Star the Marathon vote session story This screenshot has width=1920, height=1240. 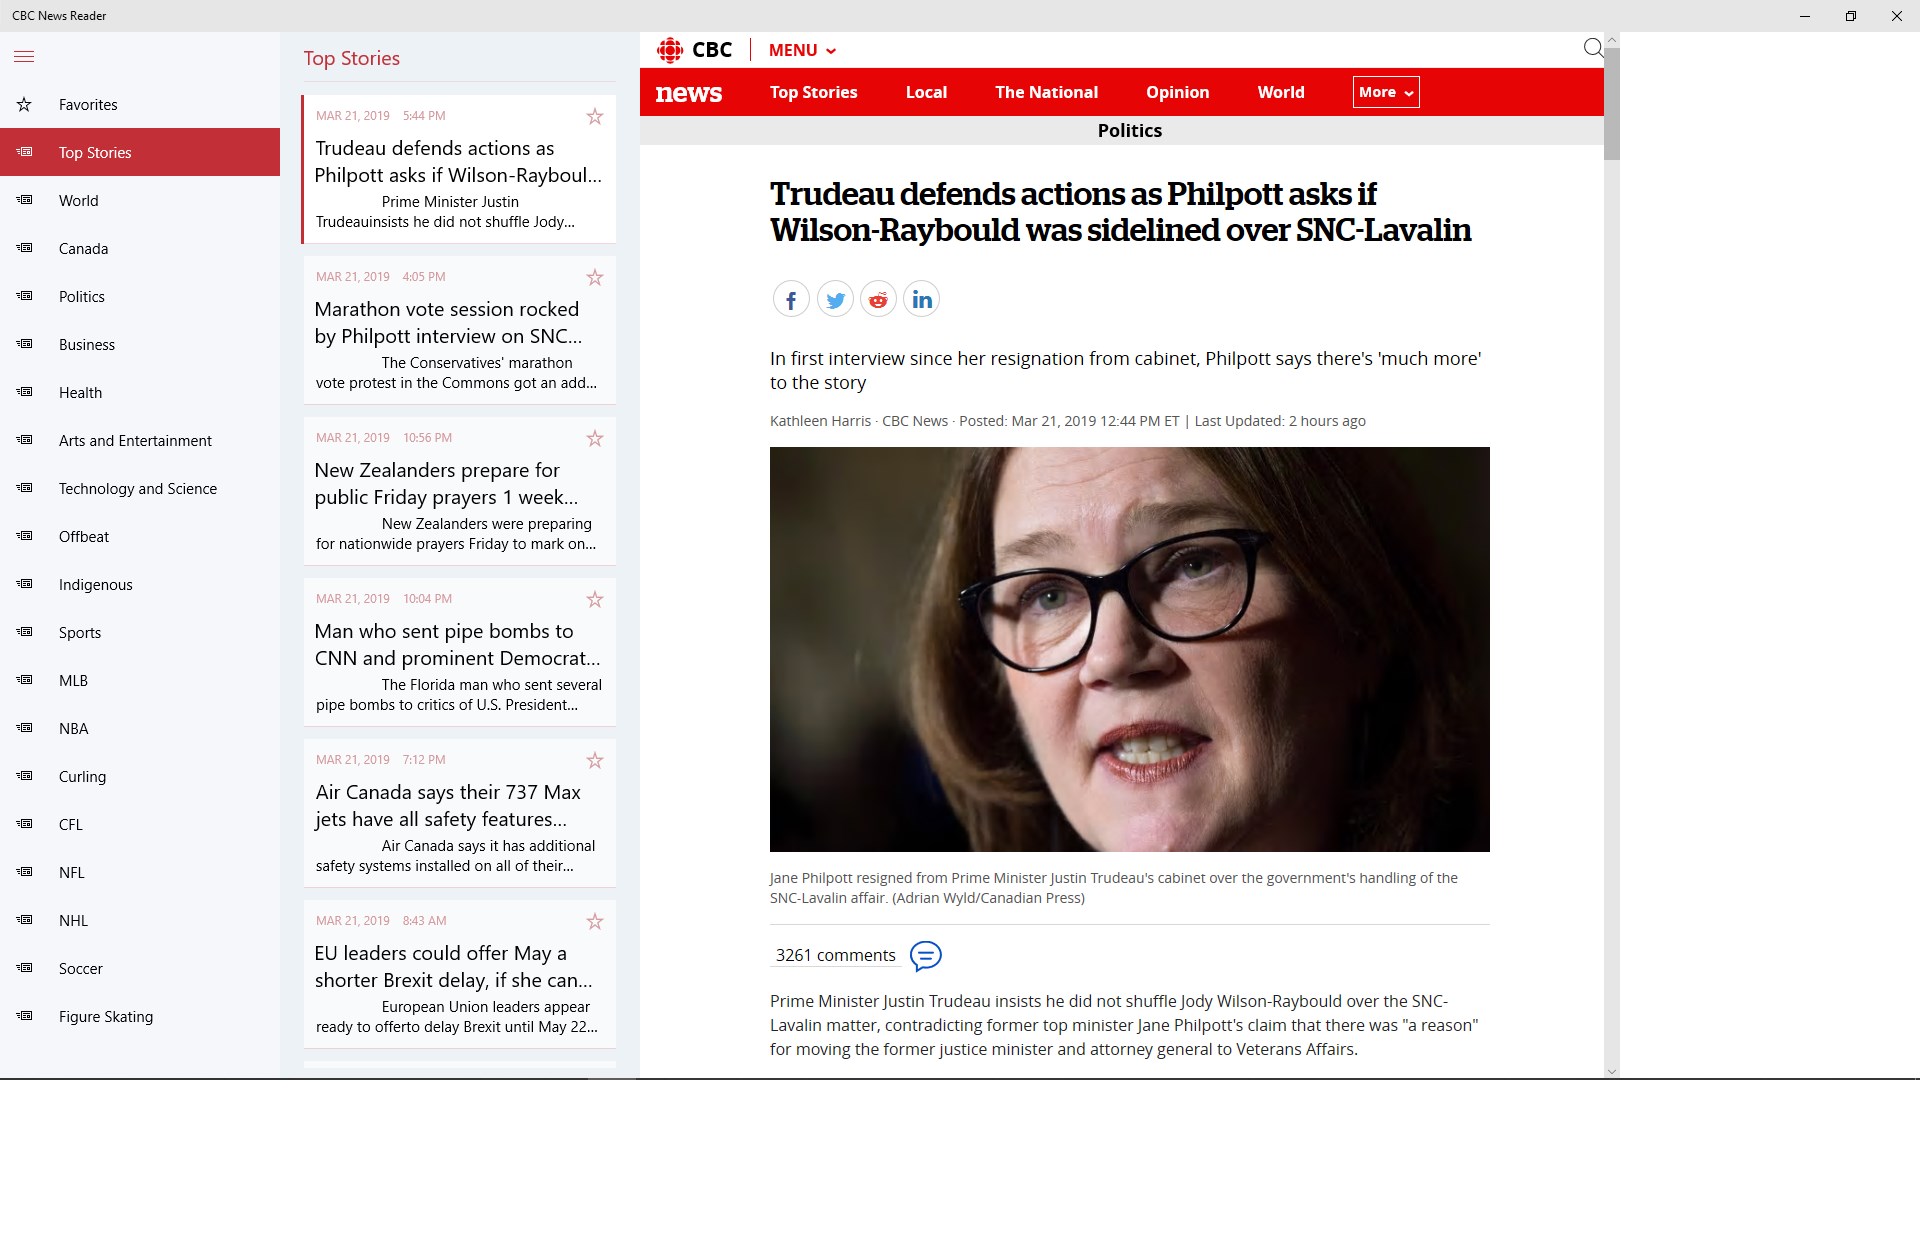coord(595,278)
